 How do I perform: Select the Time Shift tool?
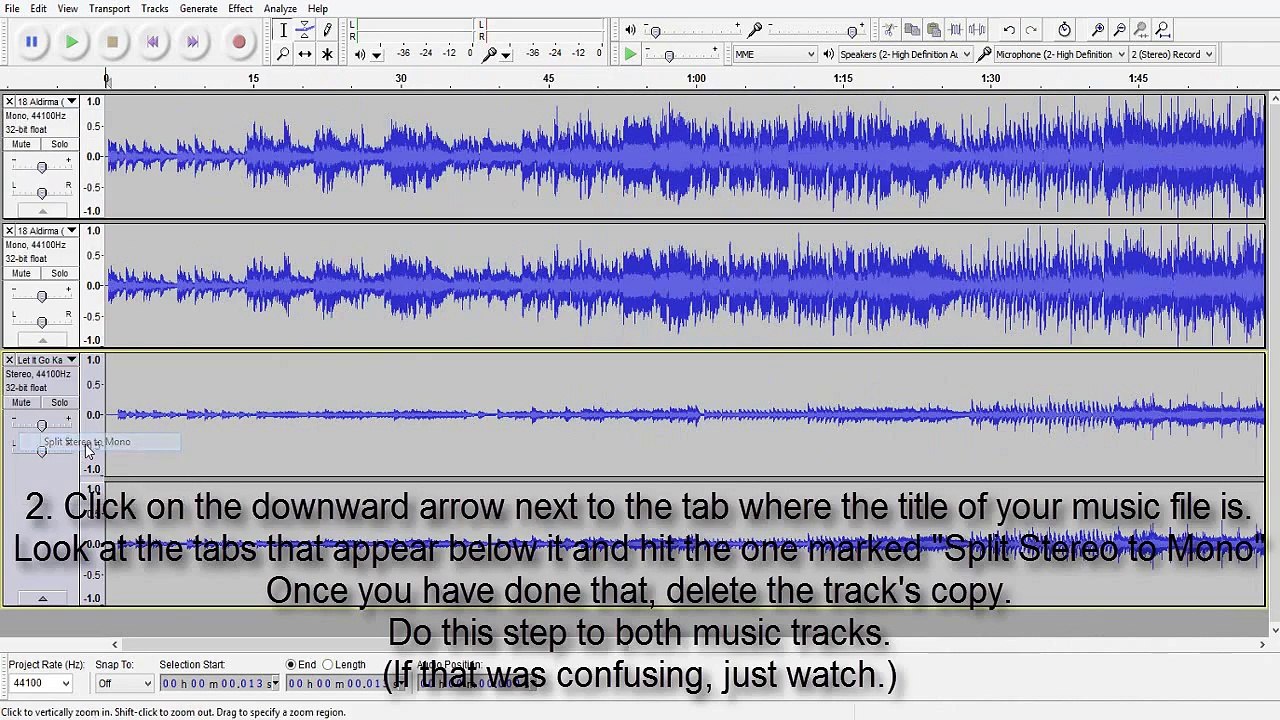305,54
